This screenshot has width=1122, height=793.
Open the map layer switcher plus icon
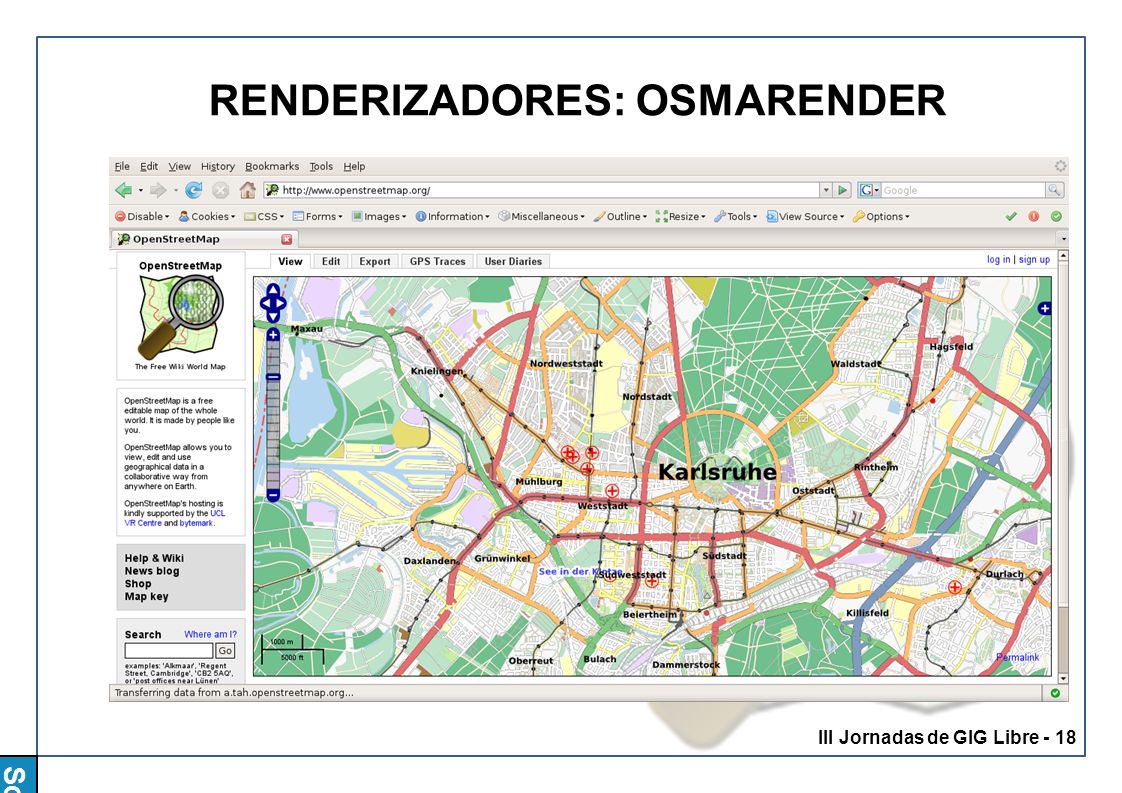[1045, 308]
